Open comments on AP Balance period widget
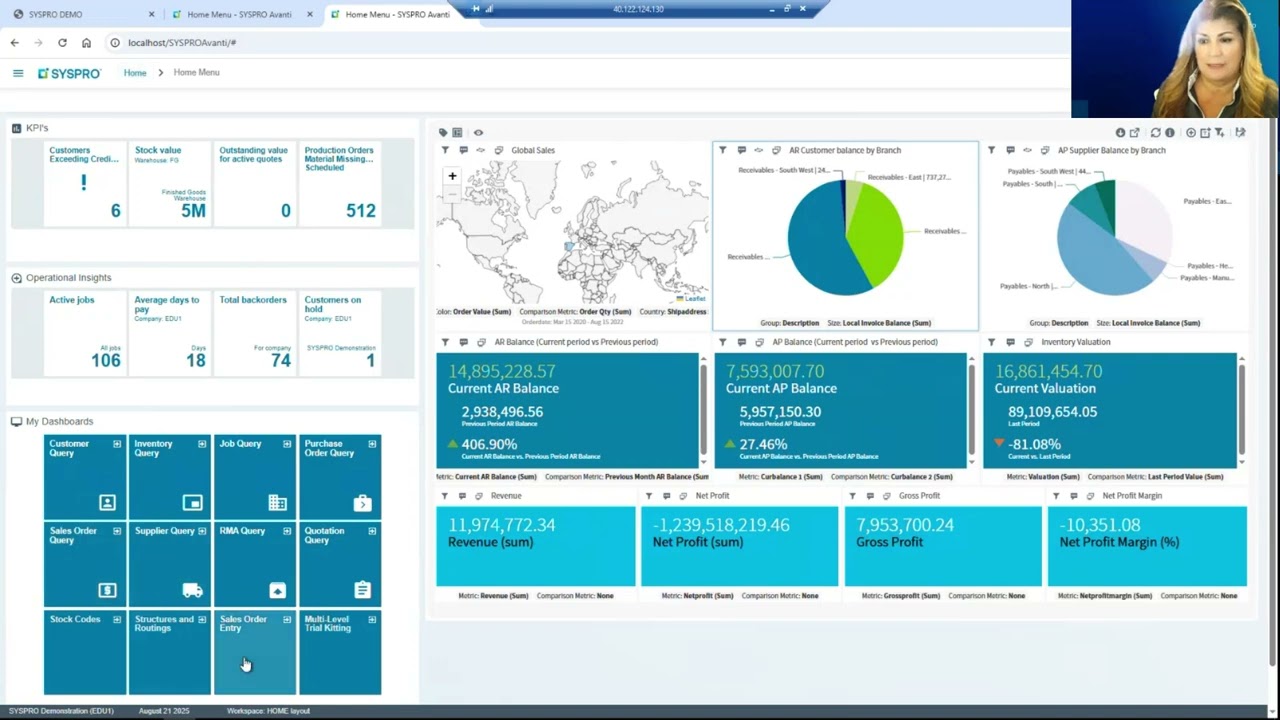Screen dimensions: 1280x720 tap(741, 342)
